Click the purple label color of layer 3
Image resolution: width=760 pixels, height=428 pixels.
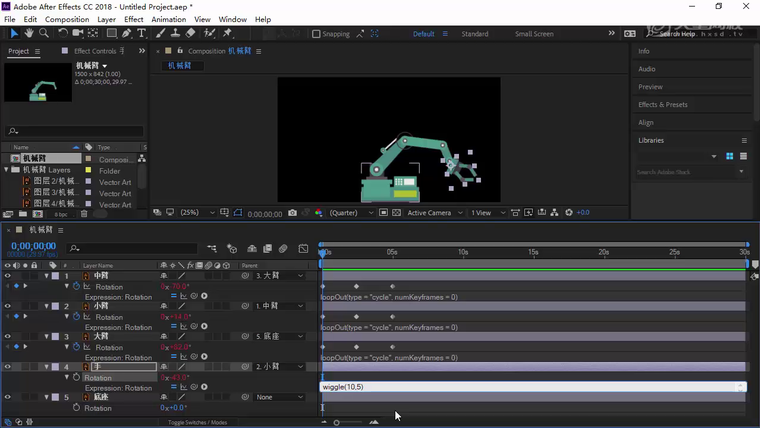(55, 337)
